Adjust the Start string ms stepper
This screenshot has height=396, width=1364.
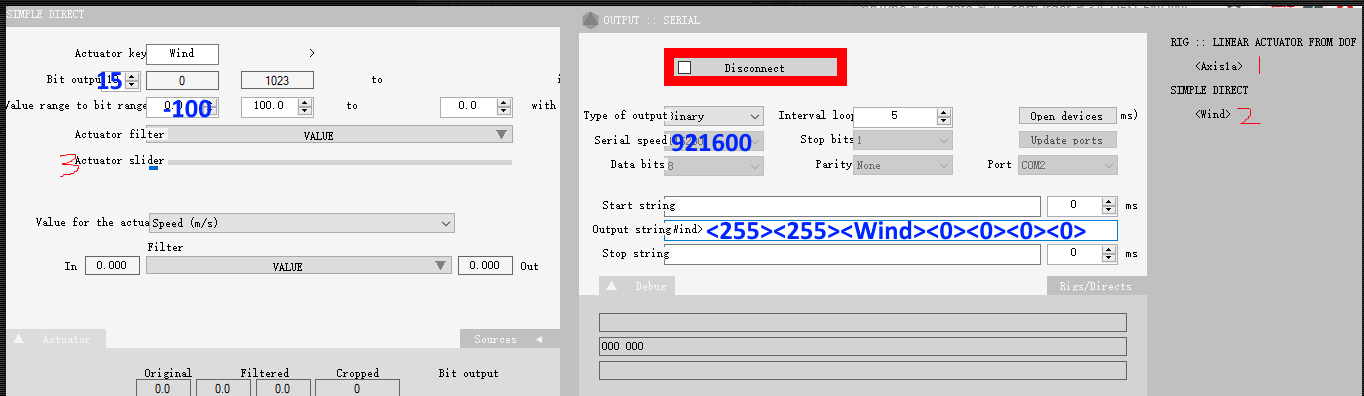[1108, 206]
